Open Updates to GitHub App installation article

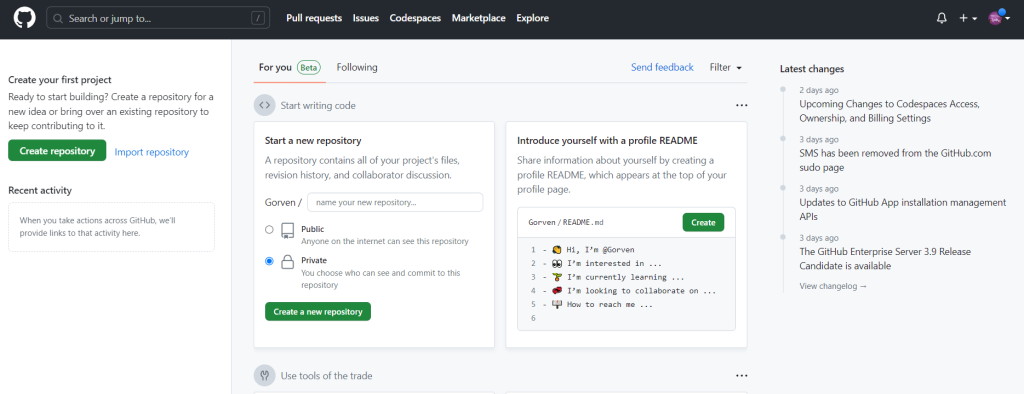(903, 209)
